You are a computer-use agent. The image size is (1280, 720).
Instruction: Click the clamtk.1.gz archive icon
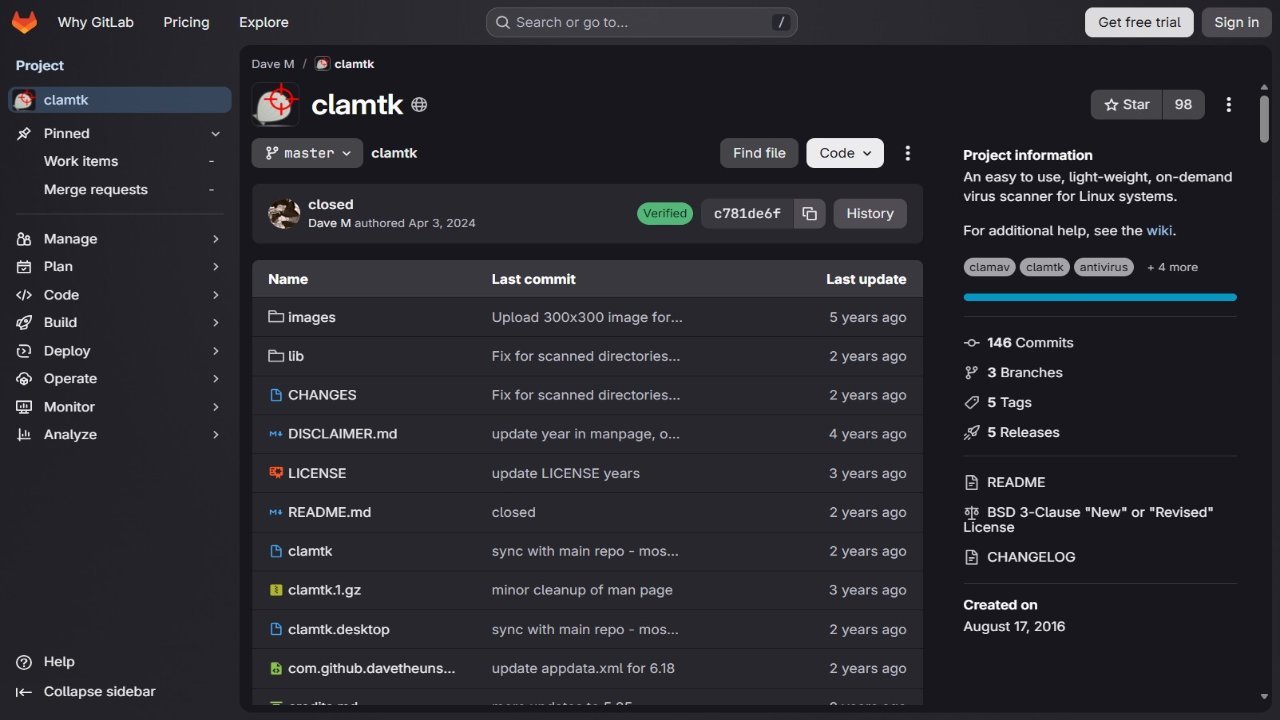tap(276, 590)
